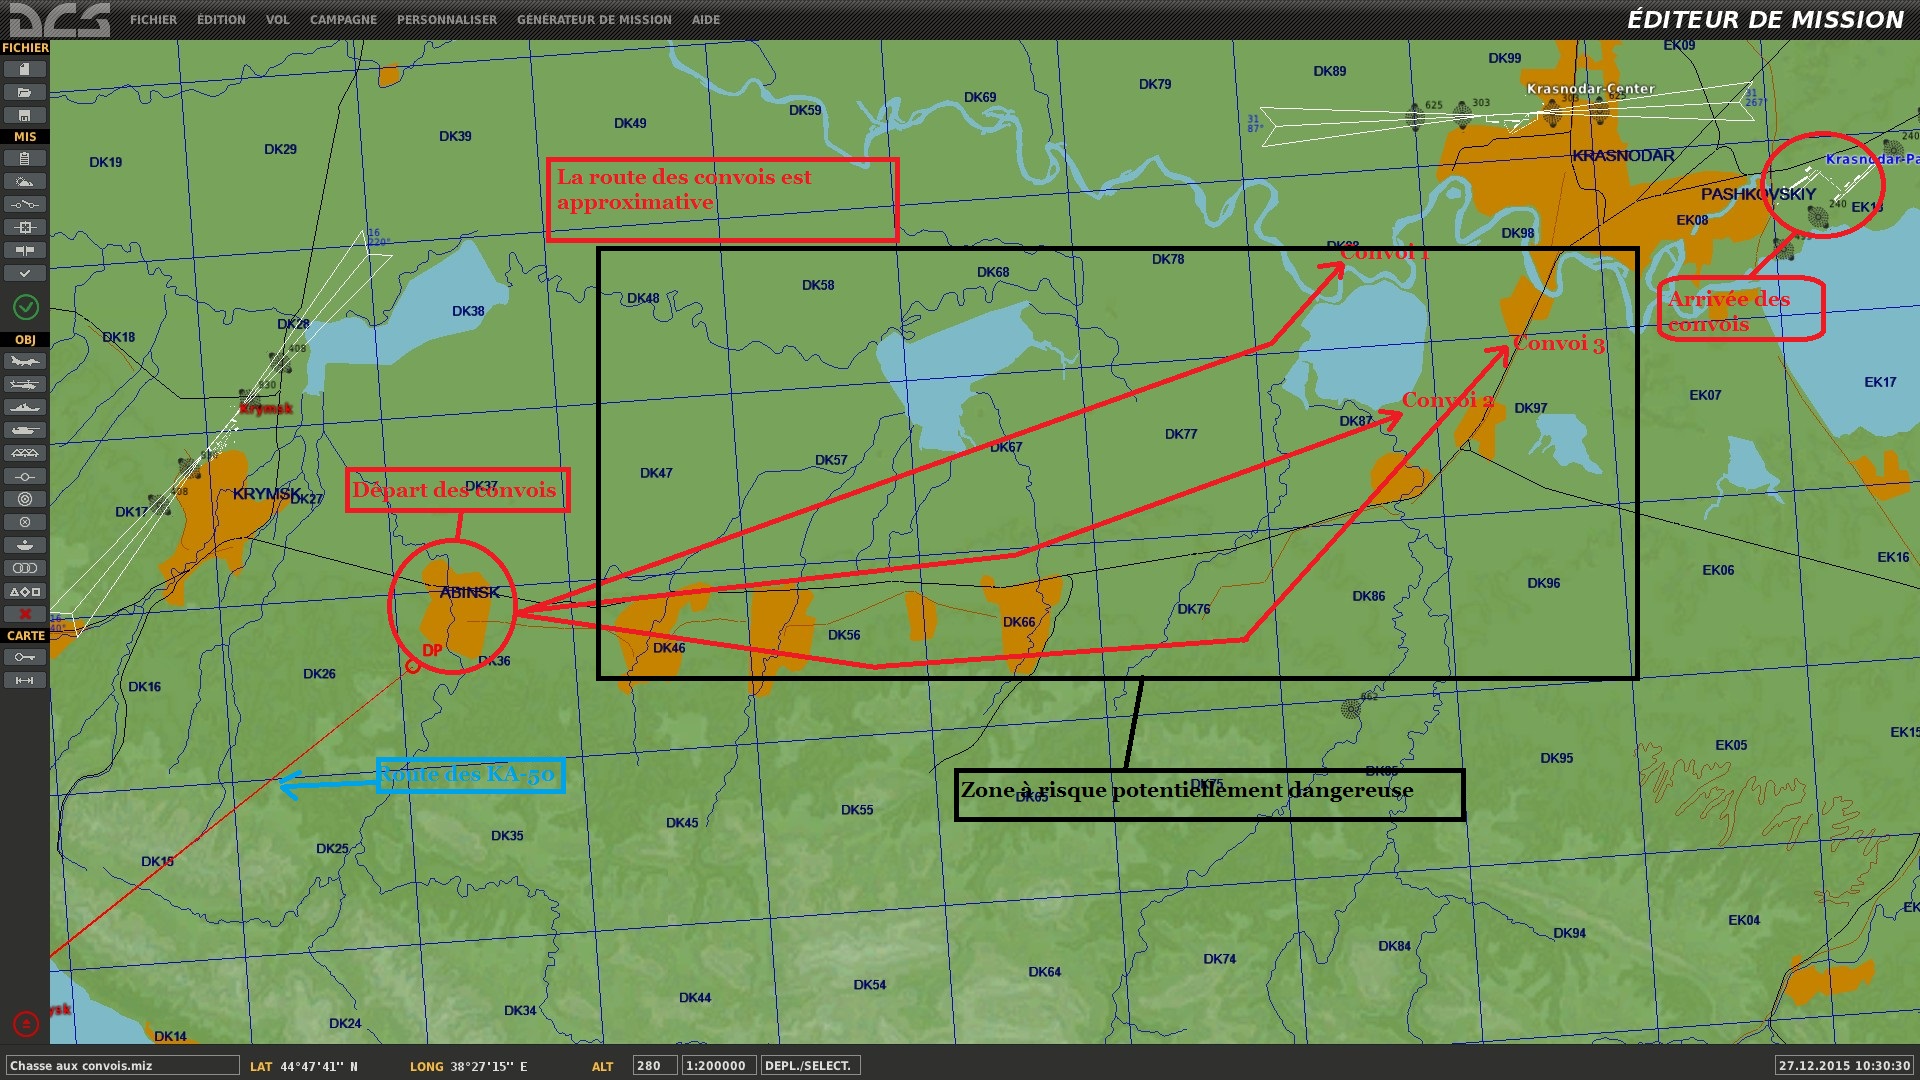Click the PASHKOVSKIY label on map
The width and height of the screenshot is (1920, 1080).
[1758, 194]
